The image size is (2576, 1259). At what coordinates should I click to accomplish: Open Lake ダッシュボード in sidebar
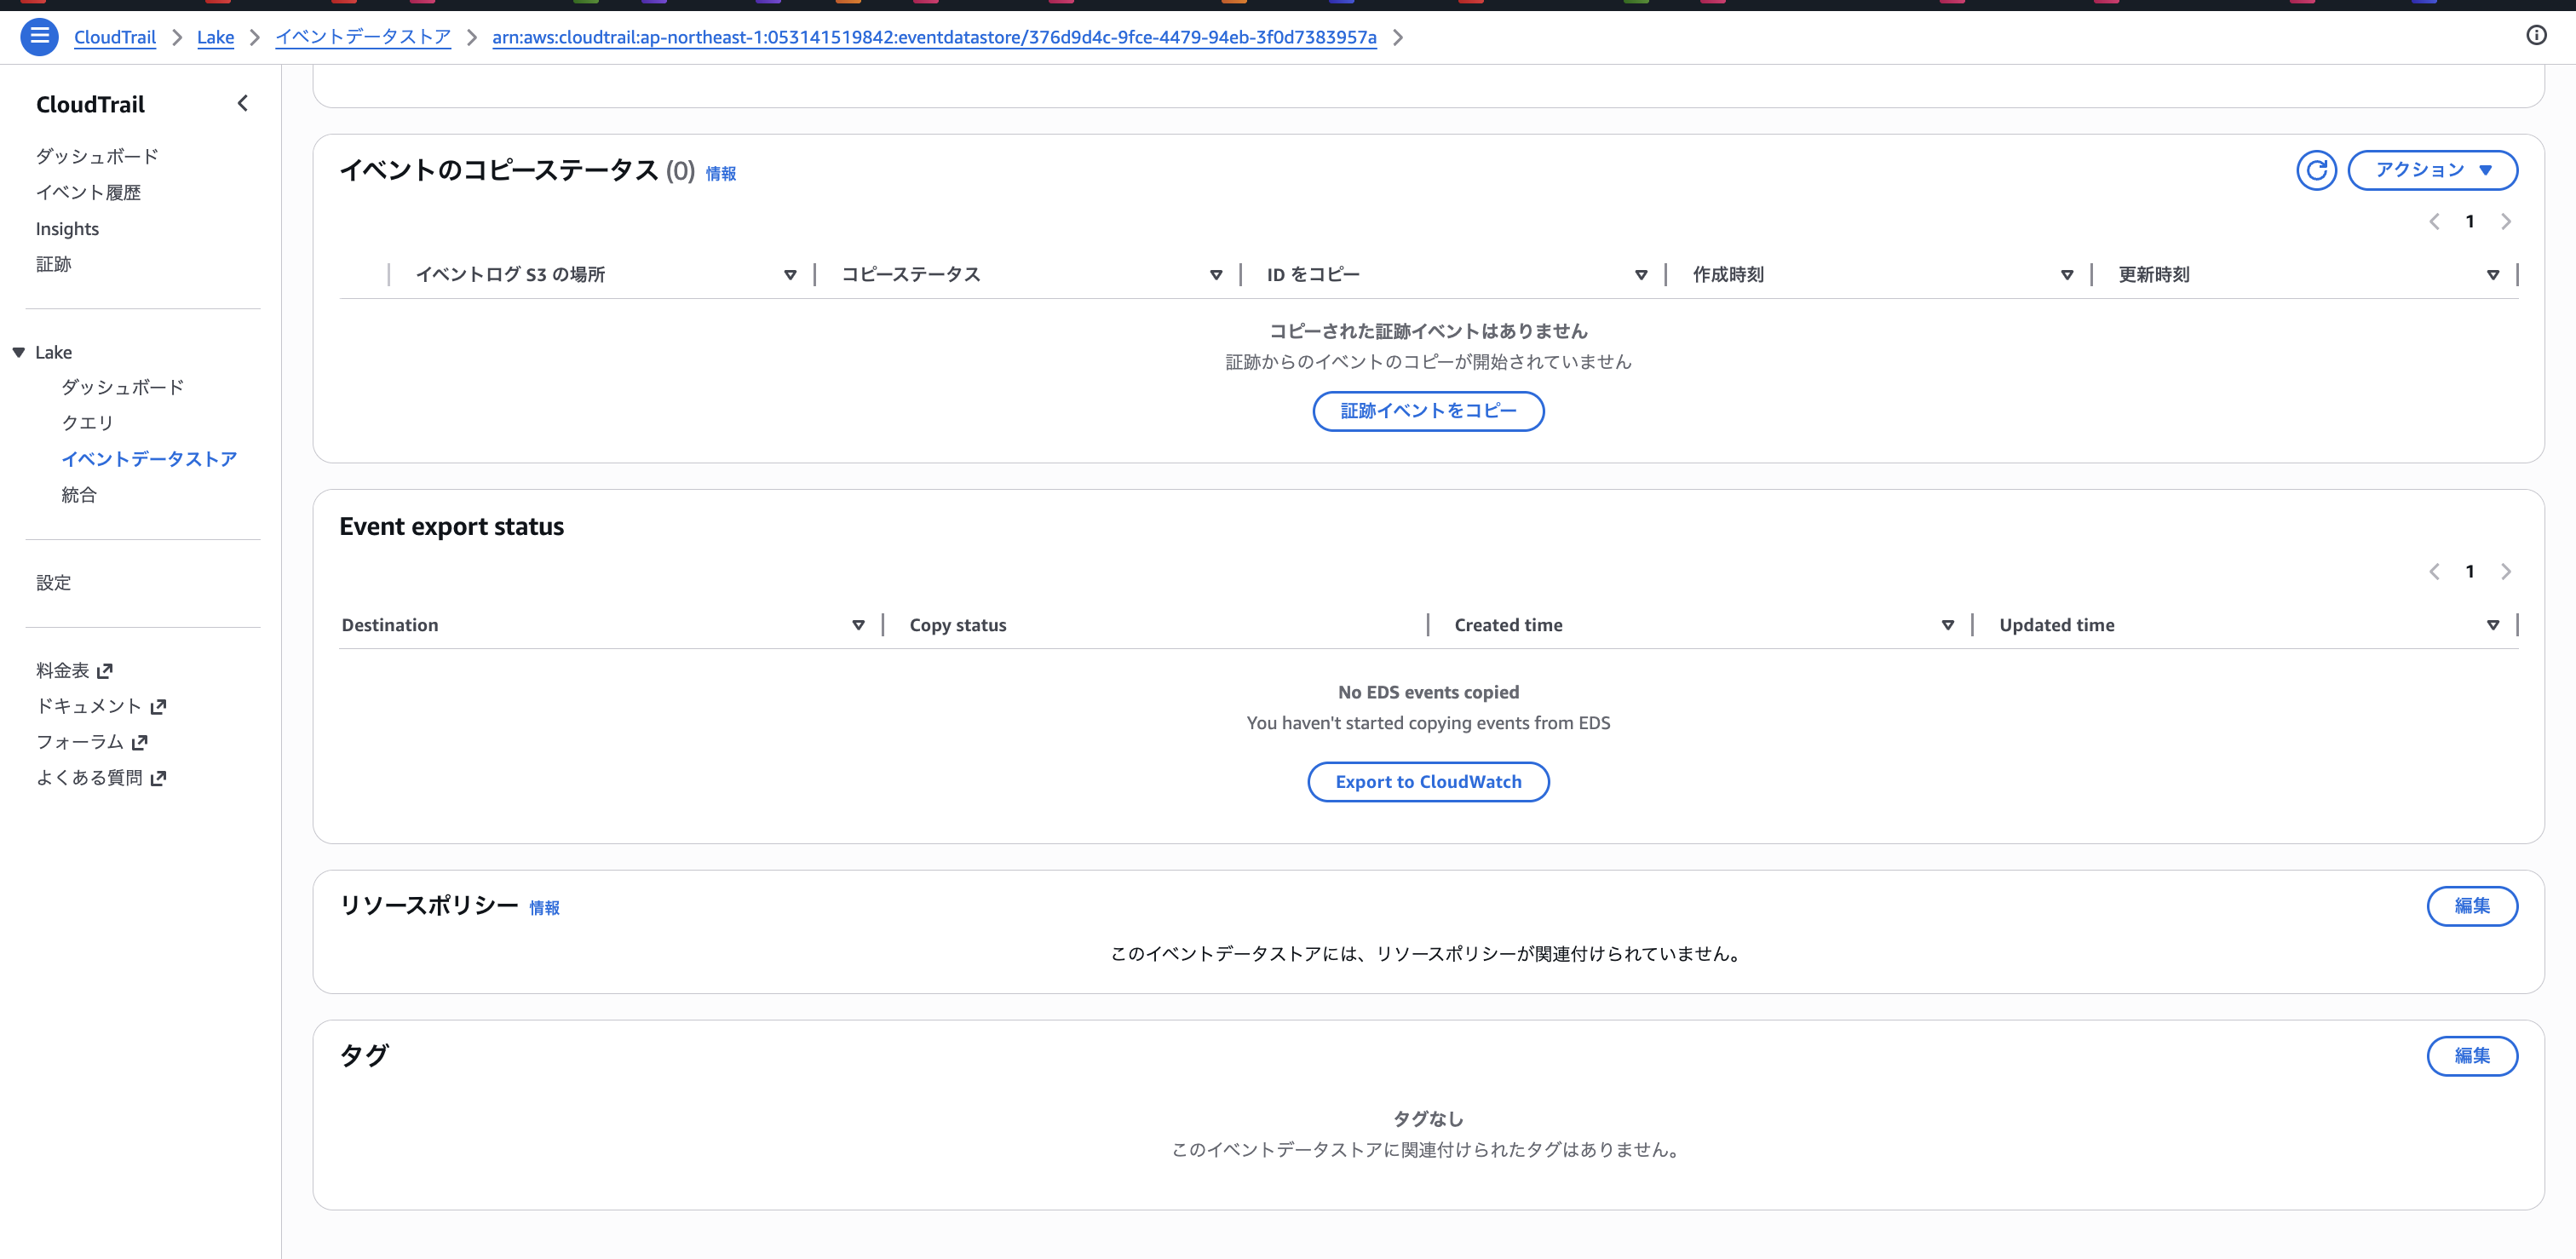coord(123,387)
